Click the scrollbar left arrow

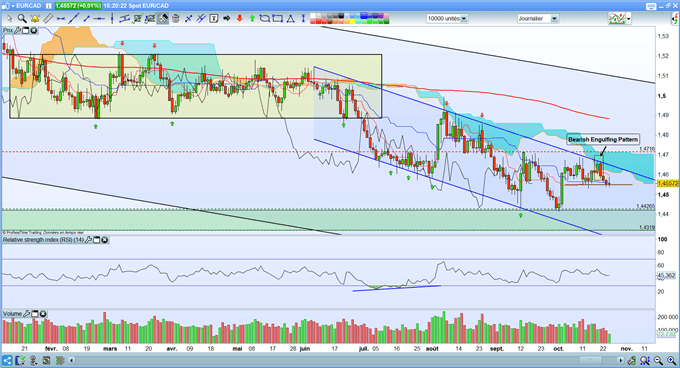pos(72,360)
